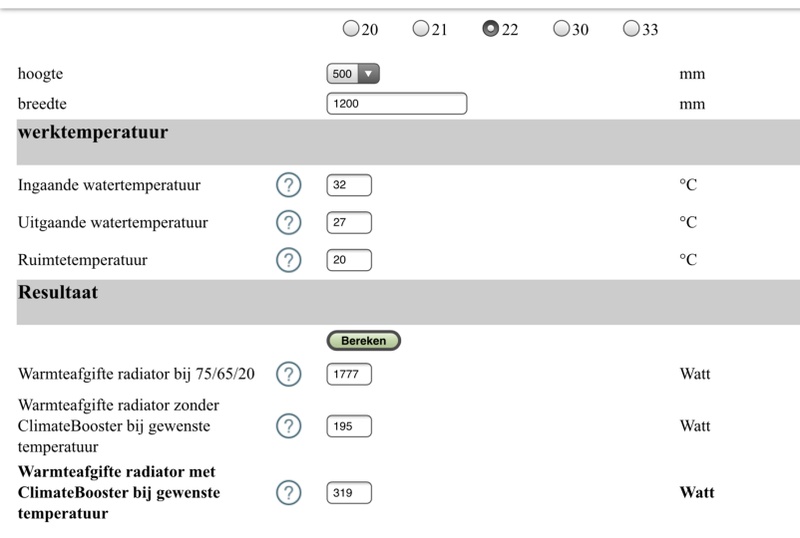The width and height of the screenshot is (800, 538).
Task: Select the Ruimtetemperatuur input box
Action: click(x=349, y=260)
